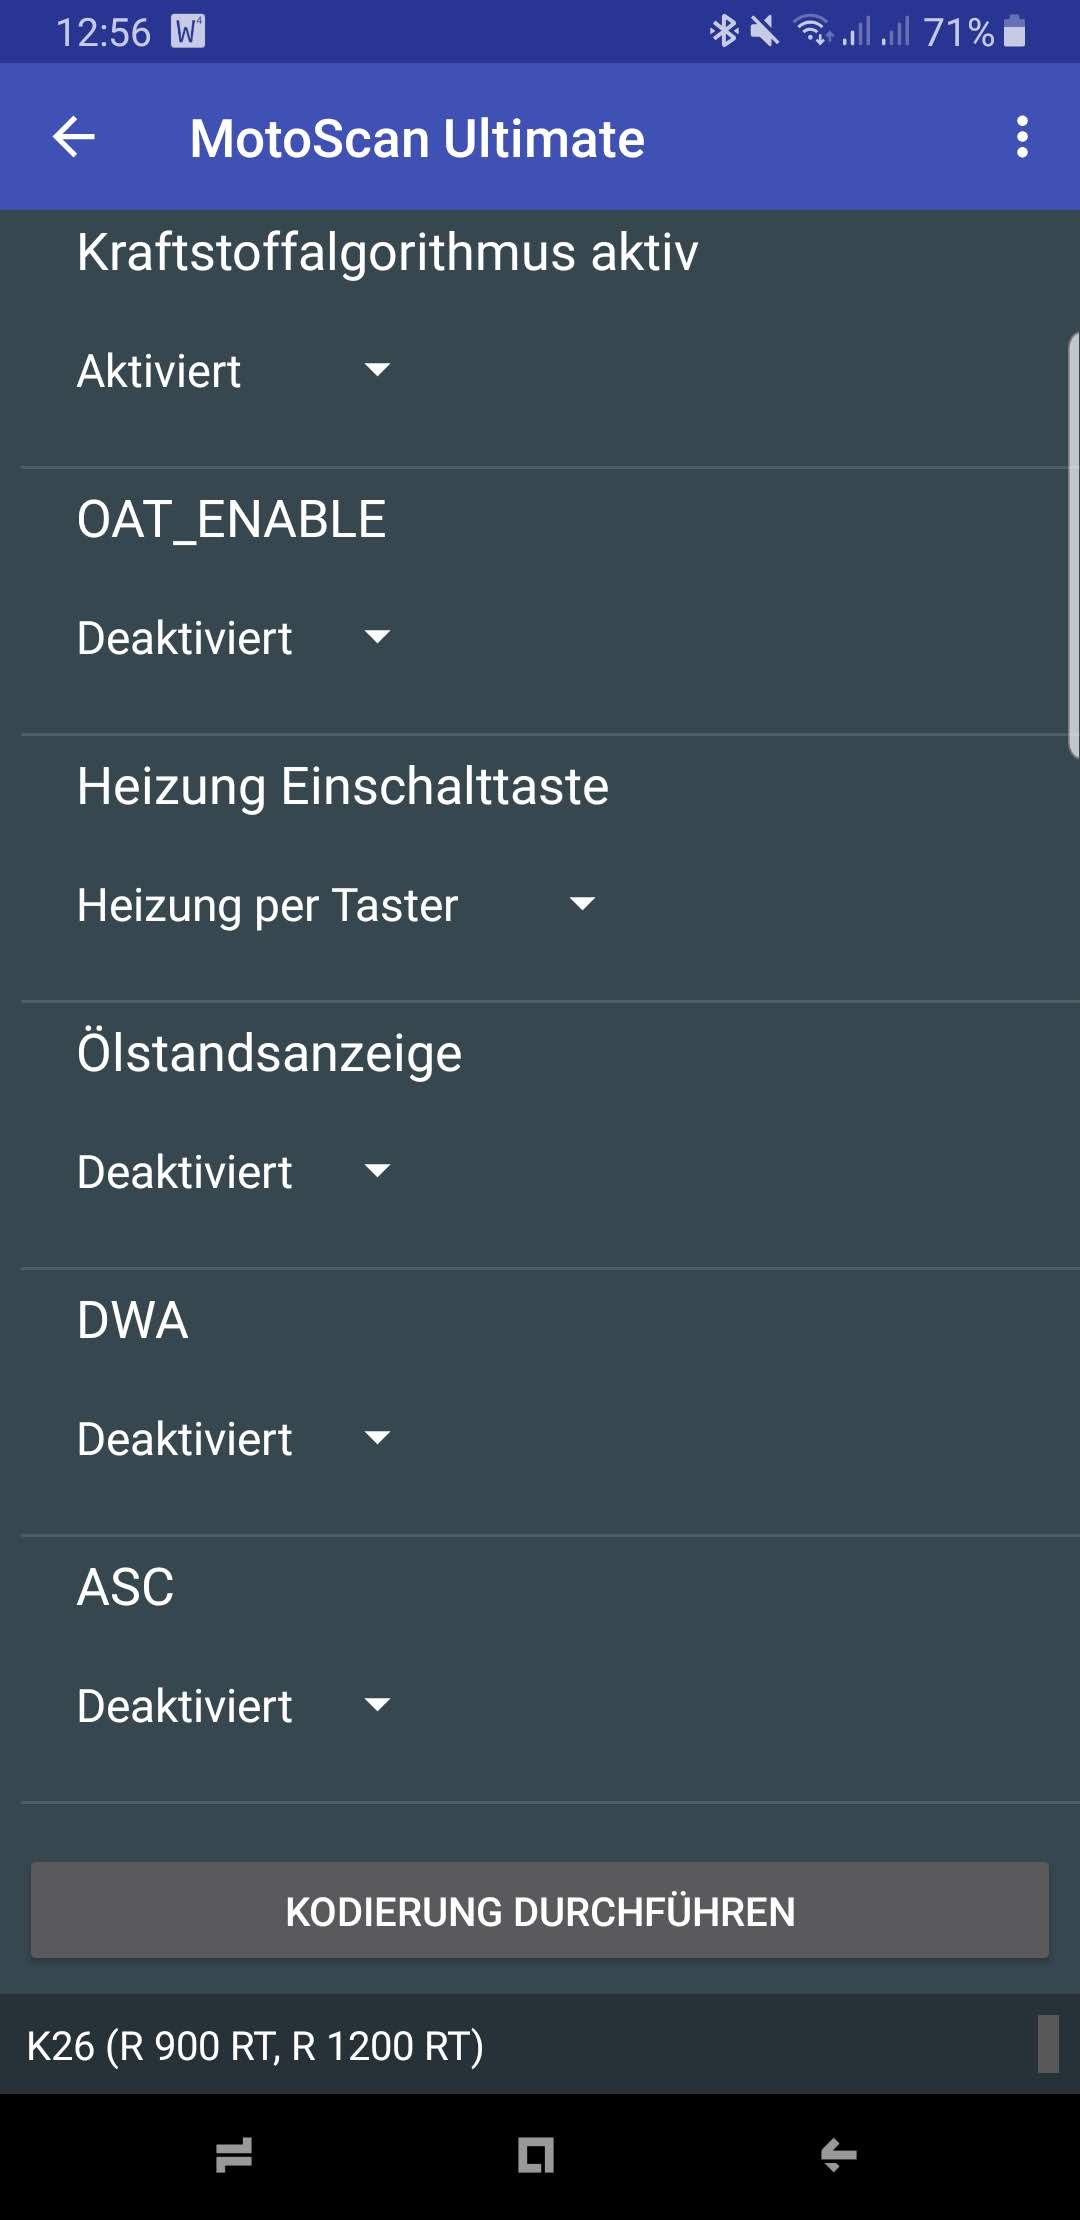Expand the OAT_ENABLE dropdown

click(x=234, y=638)
